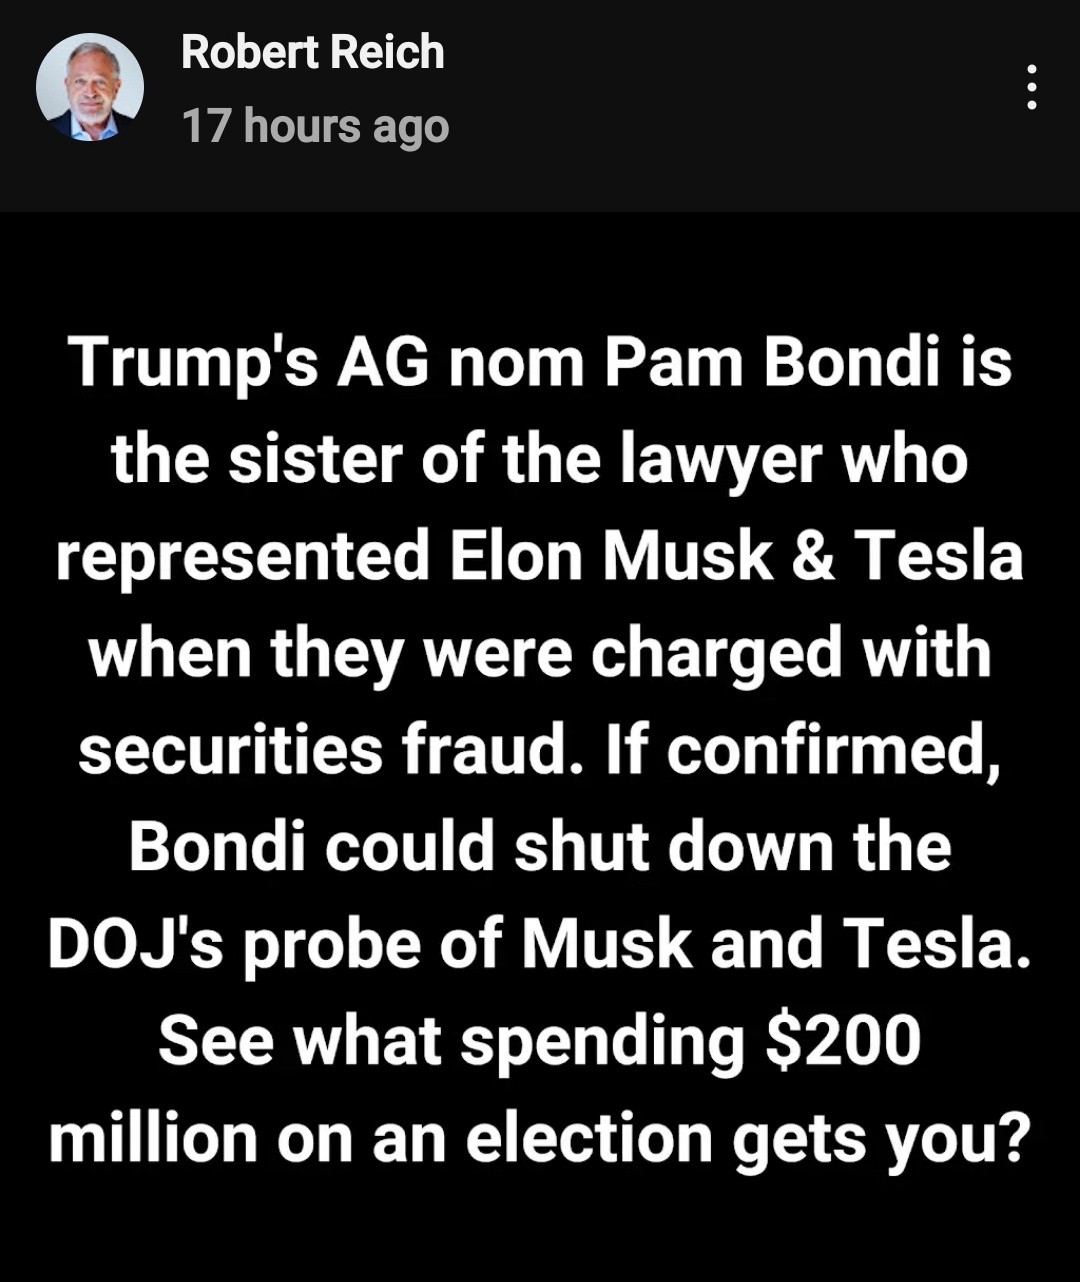This screenshot has height=1282, width=1080.
Task: Click the line starting "represented Elon Musk"
Action: [x=540, y=556]
